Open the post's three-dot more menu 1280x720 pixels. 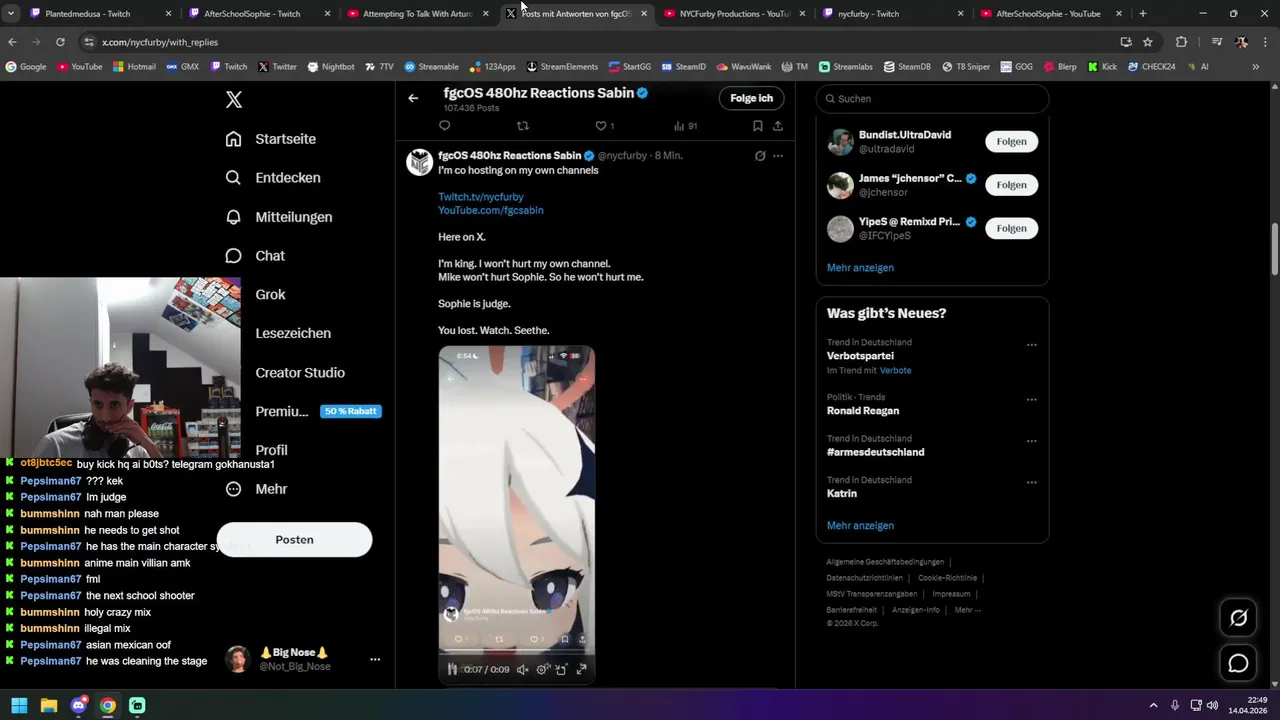pyautogui.click(x=778, y=156)
